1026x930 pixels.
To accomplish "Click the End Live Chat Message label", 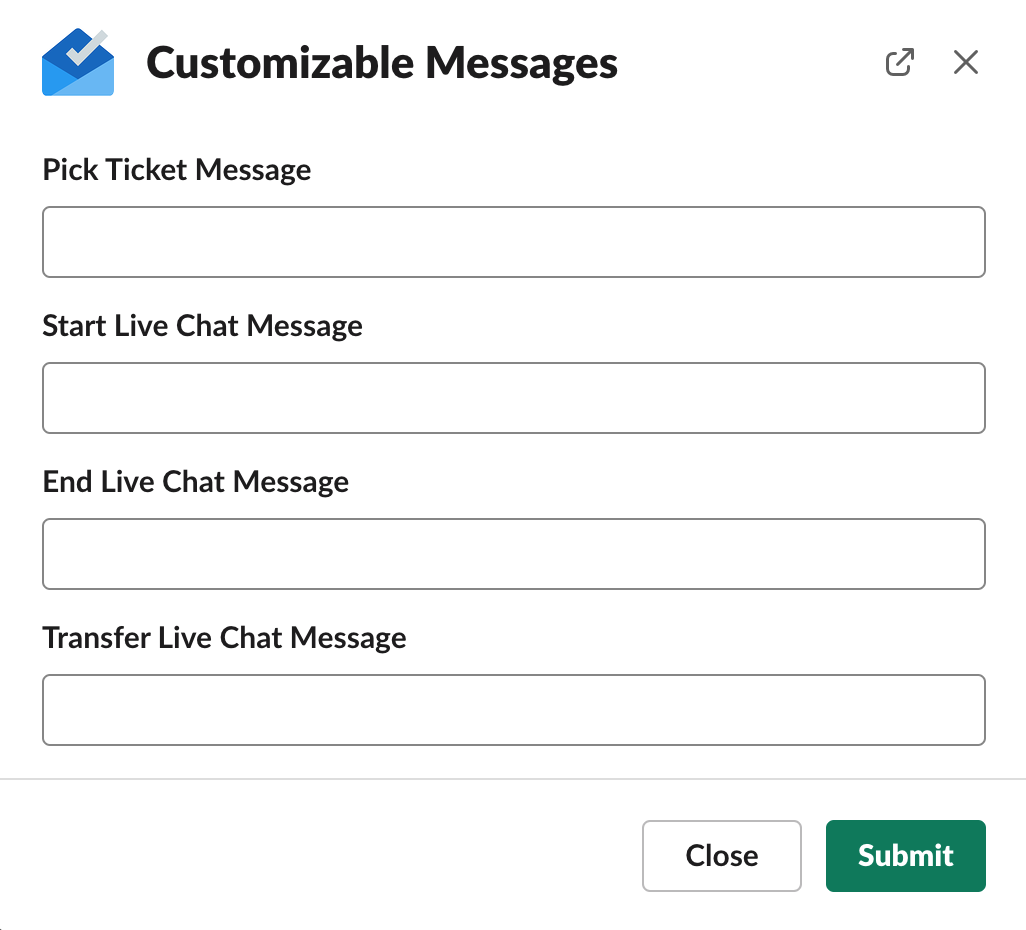I will click(x=196, y=482).
